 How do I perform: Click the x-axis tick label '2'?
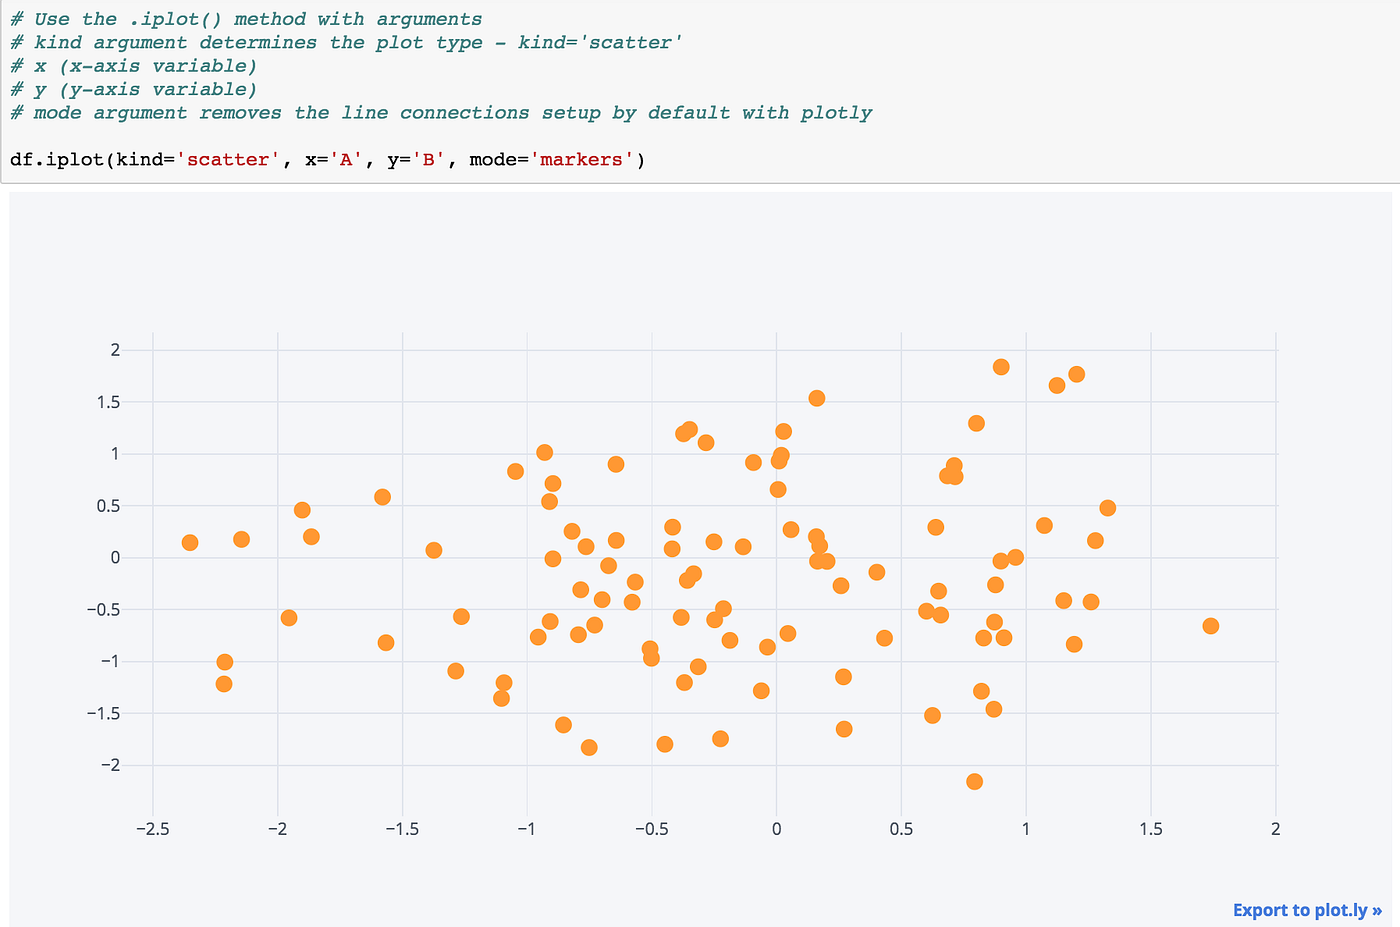(x=1275, y=829)
